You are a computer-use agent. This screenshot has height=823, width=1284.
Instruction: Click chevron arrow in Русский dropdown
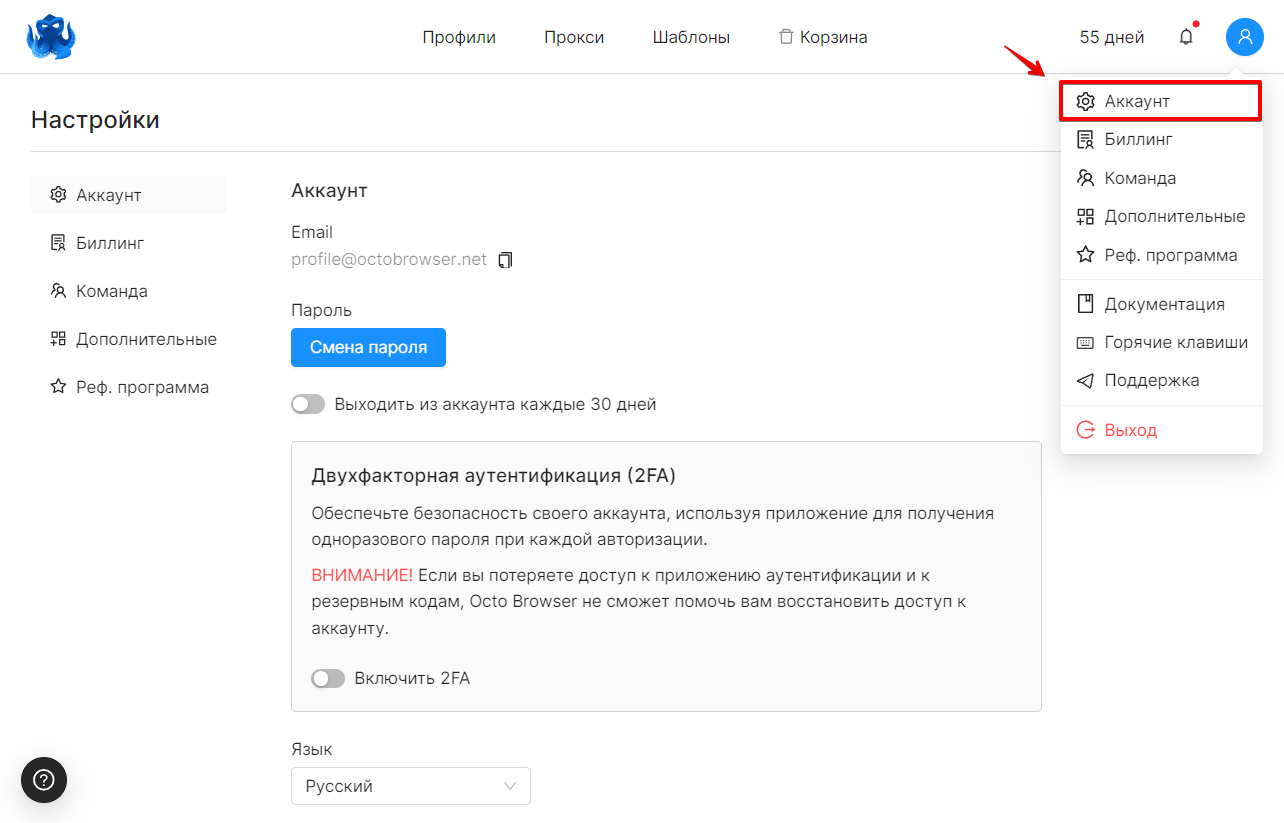tap(511, 786)
